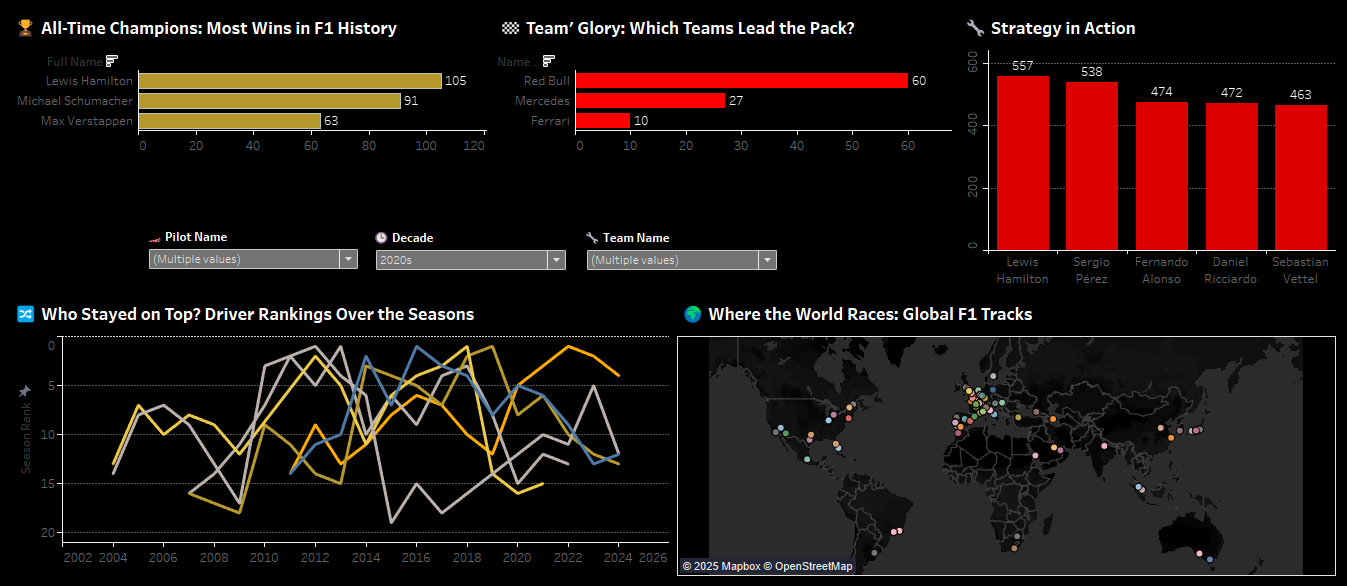Click the race car icon next to Pilot Name
Screen dimensions: 1347x586
(x=154, y=238)
